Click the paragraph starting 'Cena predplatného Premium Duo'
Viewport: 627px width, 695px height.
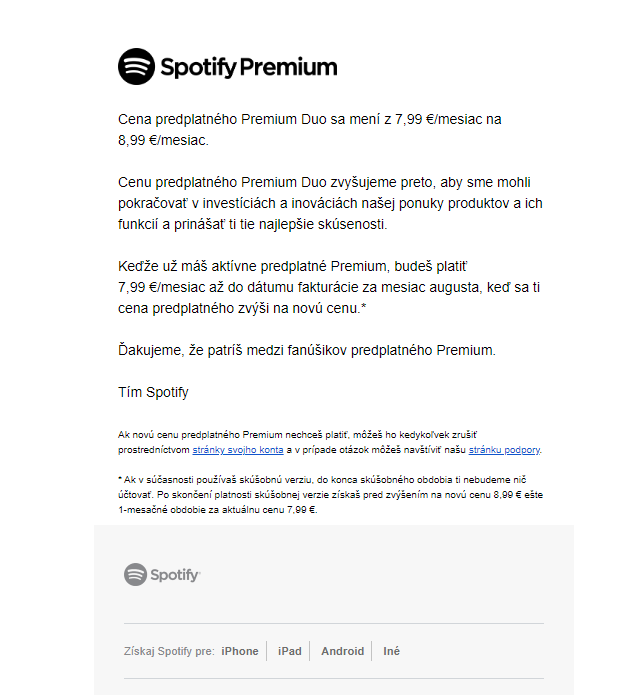pos(309,129)
